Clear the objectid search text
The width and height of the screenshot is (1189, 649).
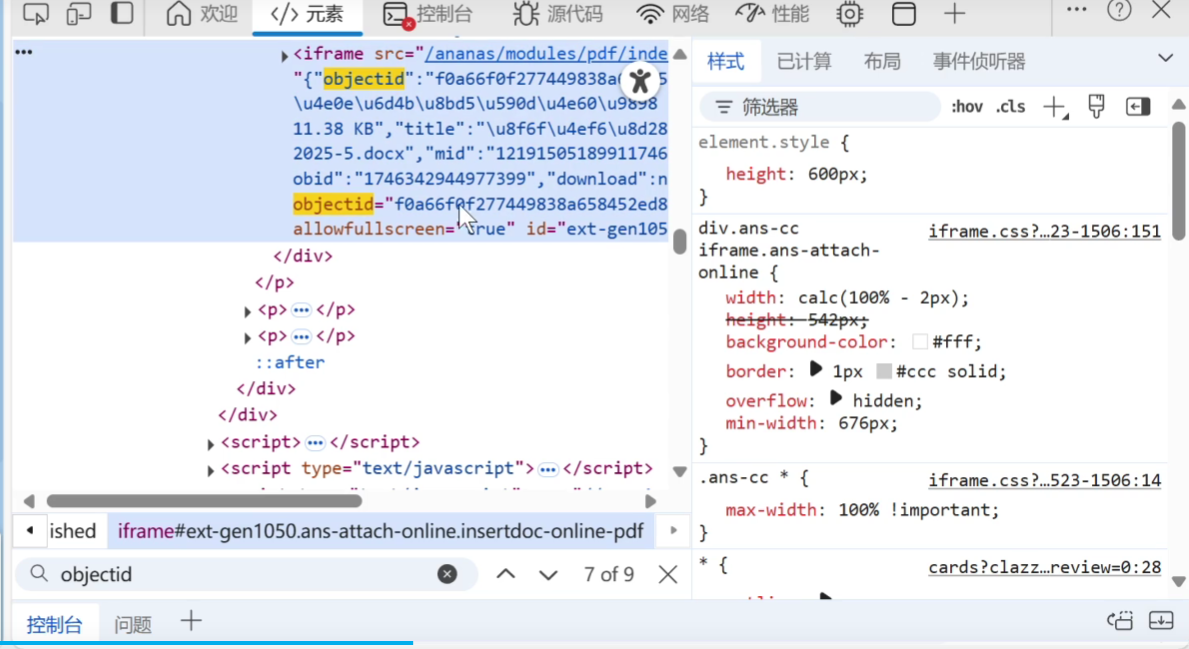click(x=447, y=574)
